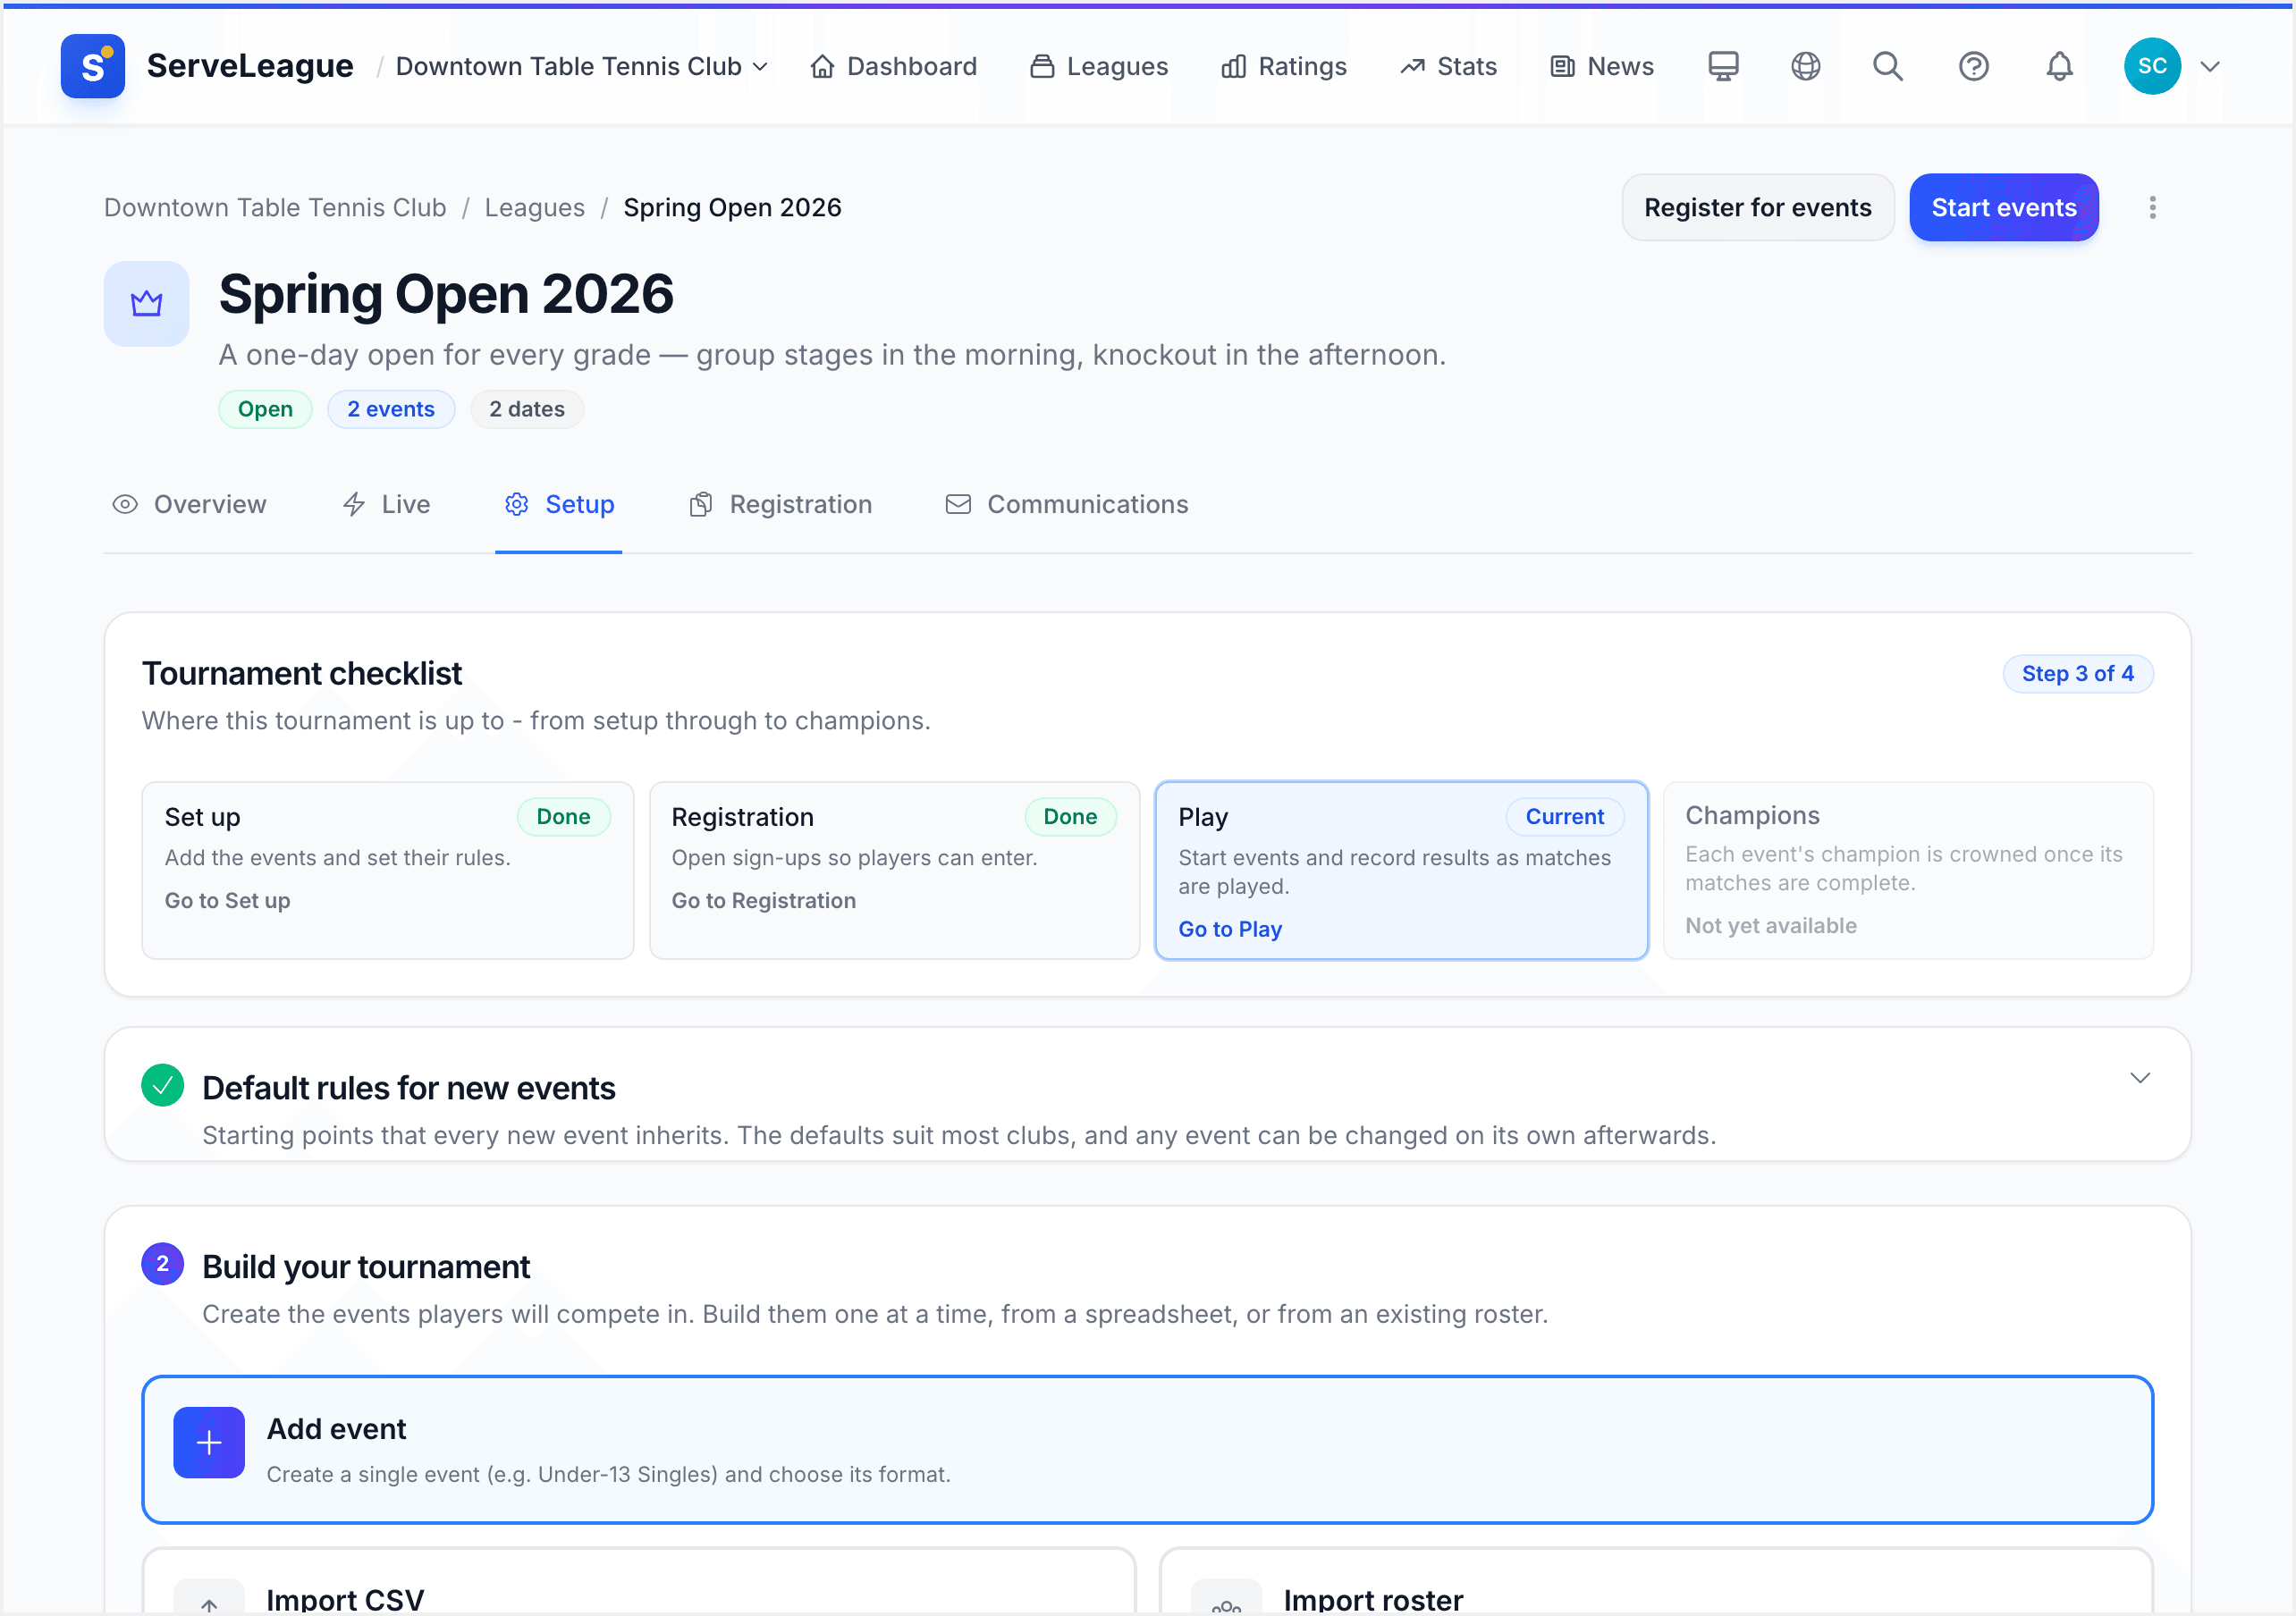Click the Start events button
The width and height of the screenshot is (2296, 1616).
(2004, 207)
